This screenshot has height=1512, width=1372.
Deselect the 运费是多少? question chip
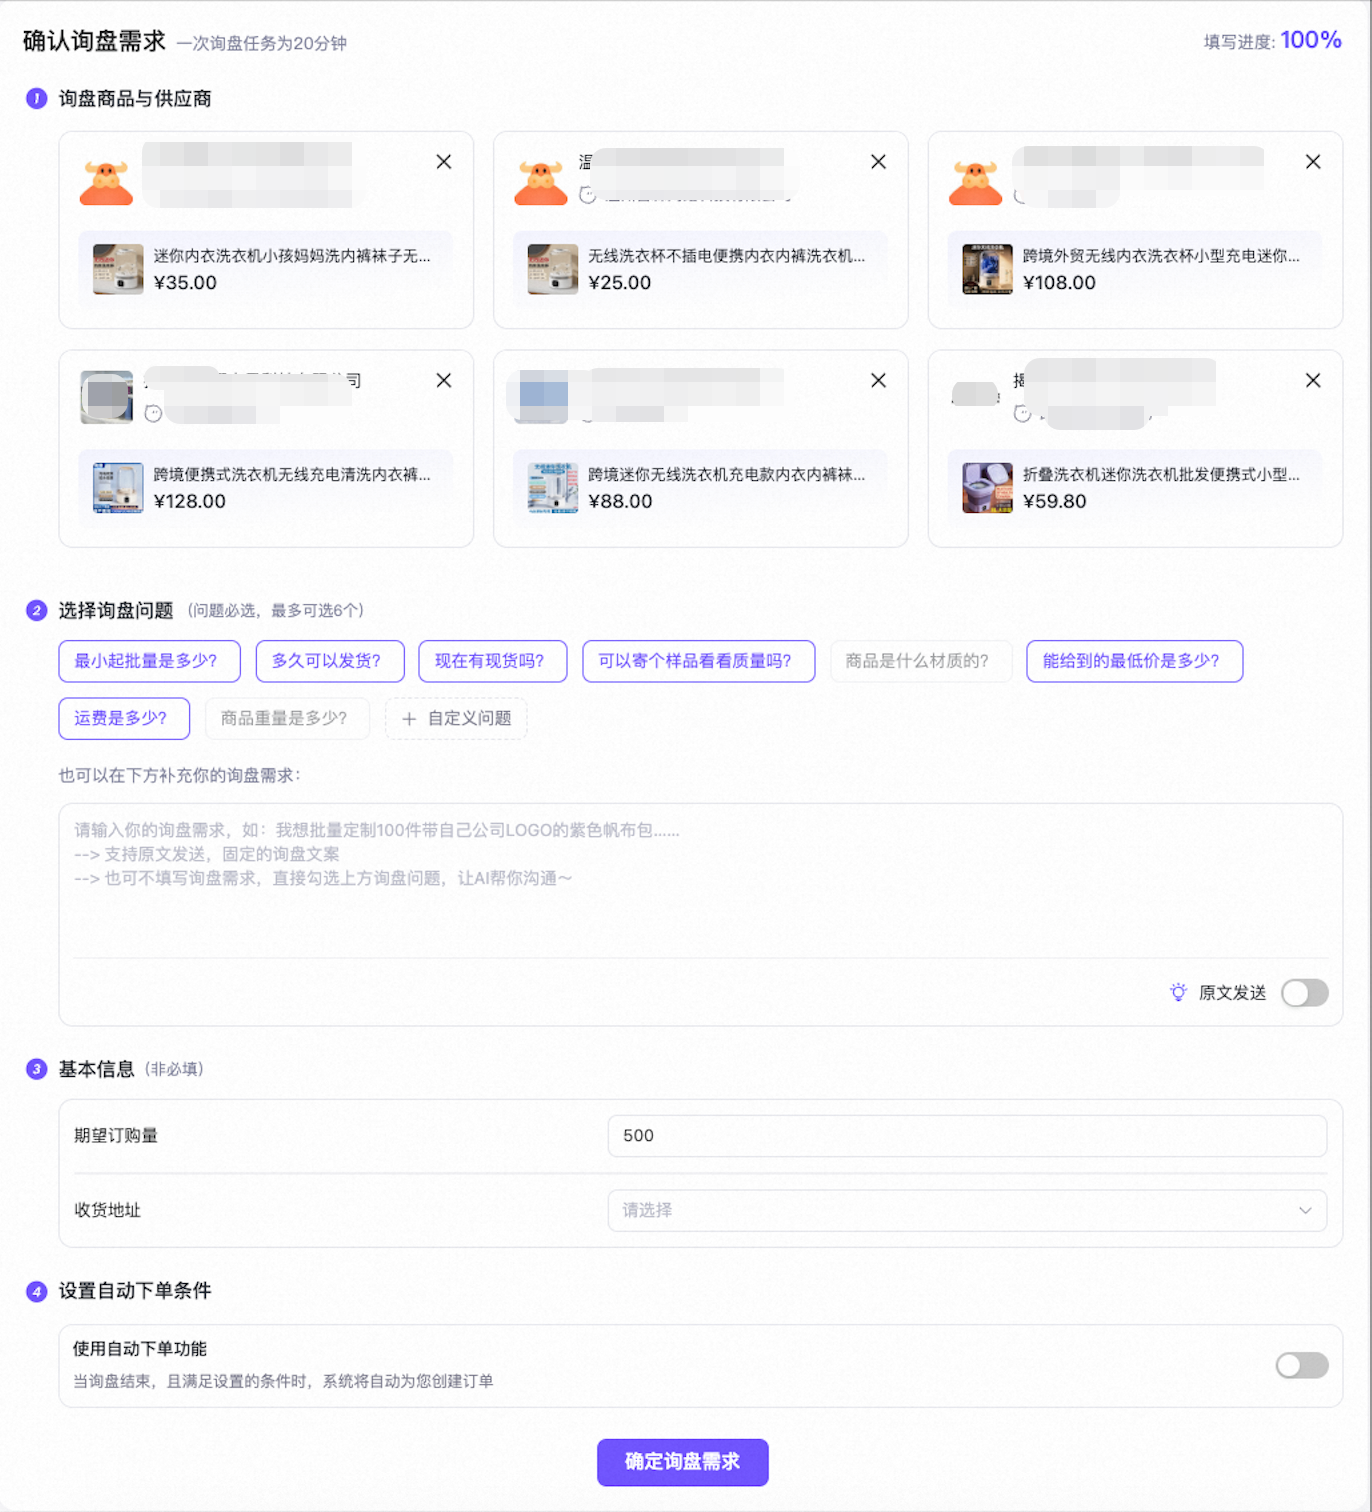pyautogui.click(x=124, y=718)
